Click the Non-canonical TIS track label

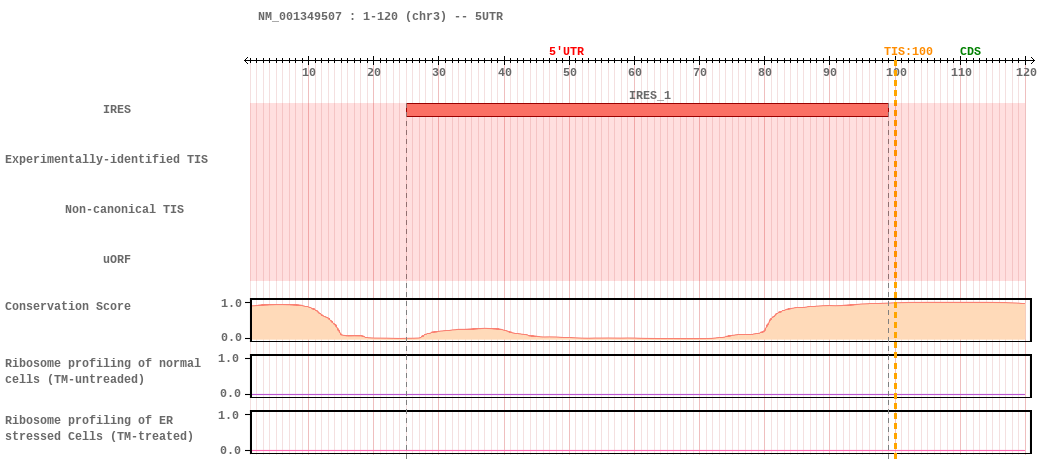point(124,210)
